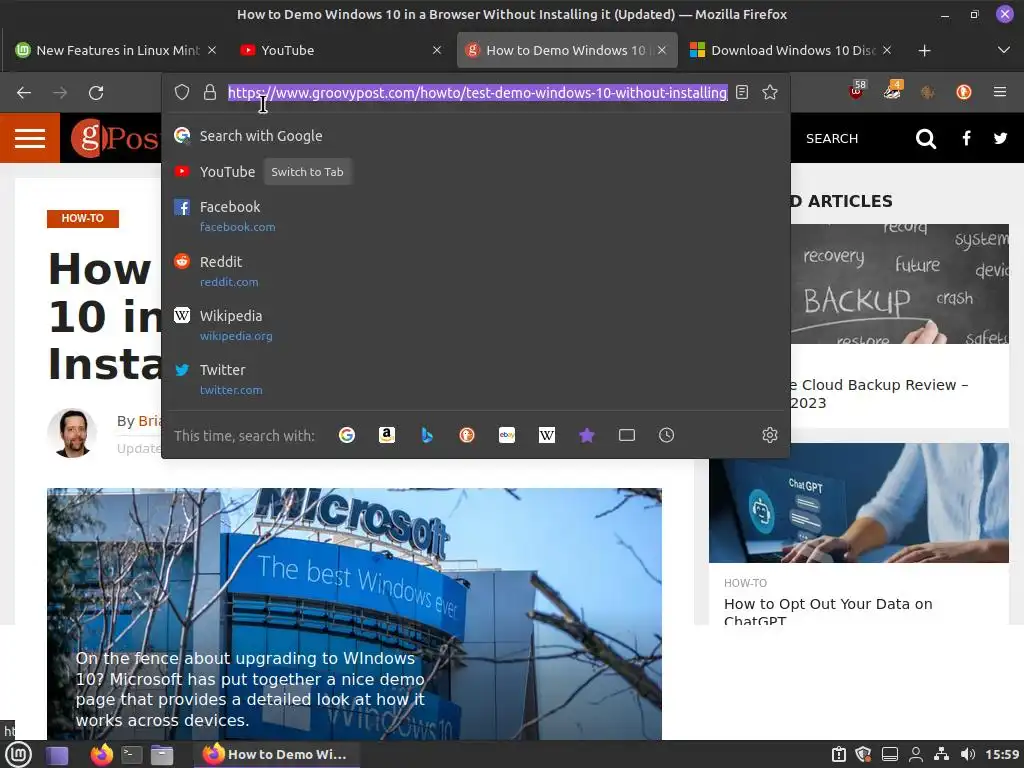Launch Terminal from the taskbar
This screenshot has height=768, width=1024.
[x=132, y=756]
